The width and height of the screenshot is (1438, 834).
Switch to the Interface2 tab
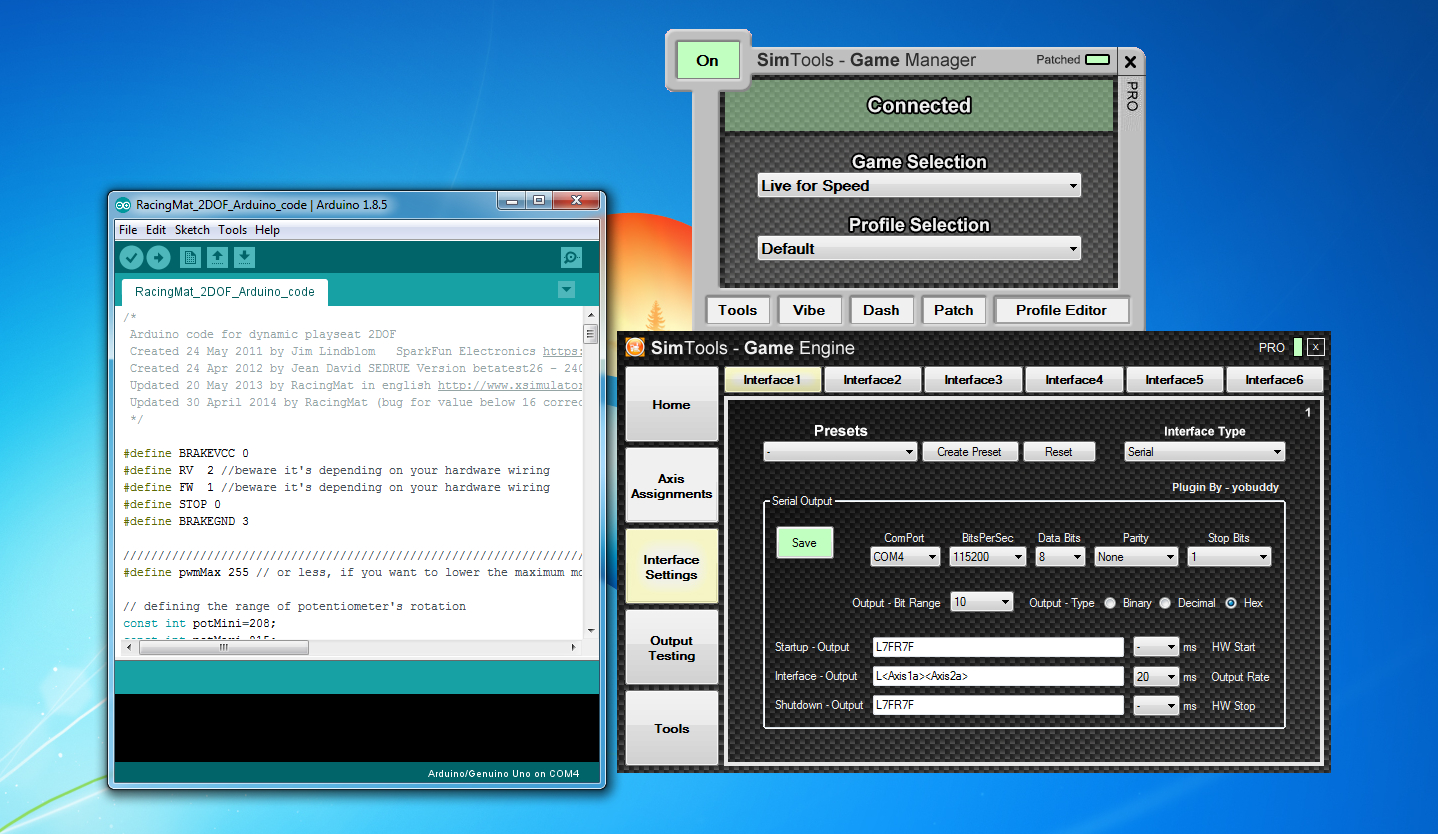[x=872, y=380]
